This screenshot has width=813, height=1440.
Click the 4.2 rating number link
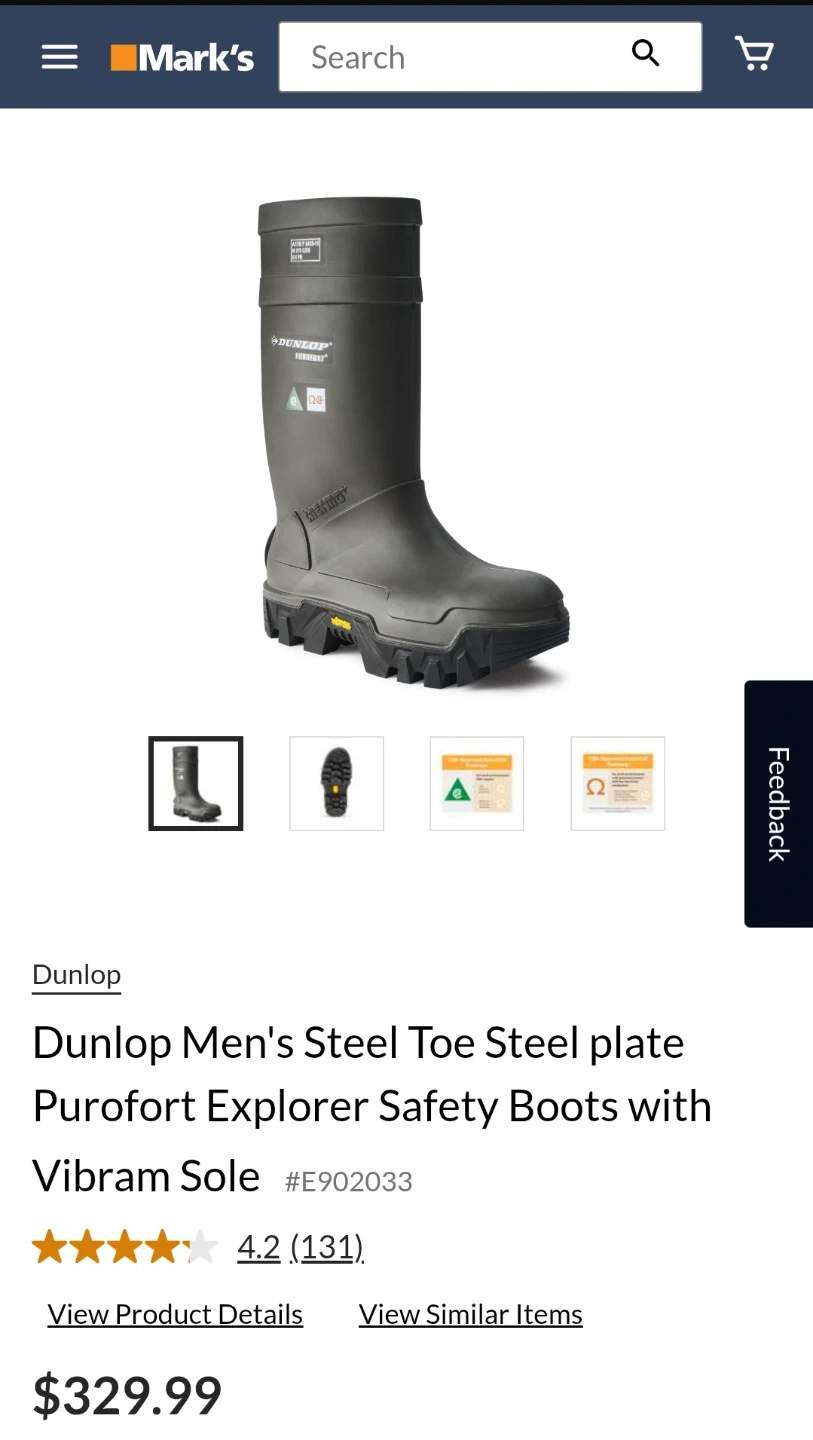pyautogui.click(x=259, y=1247)
